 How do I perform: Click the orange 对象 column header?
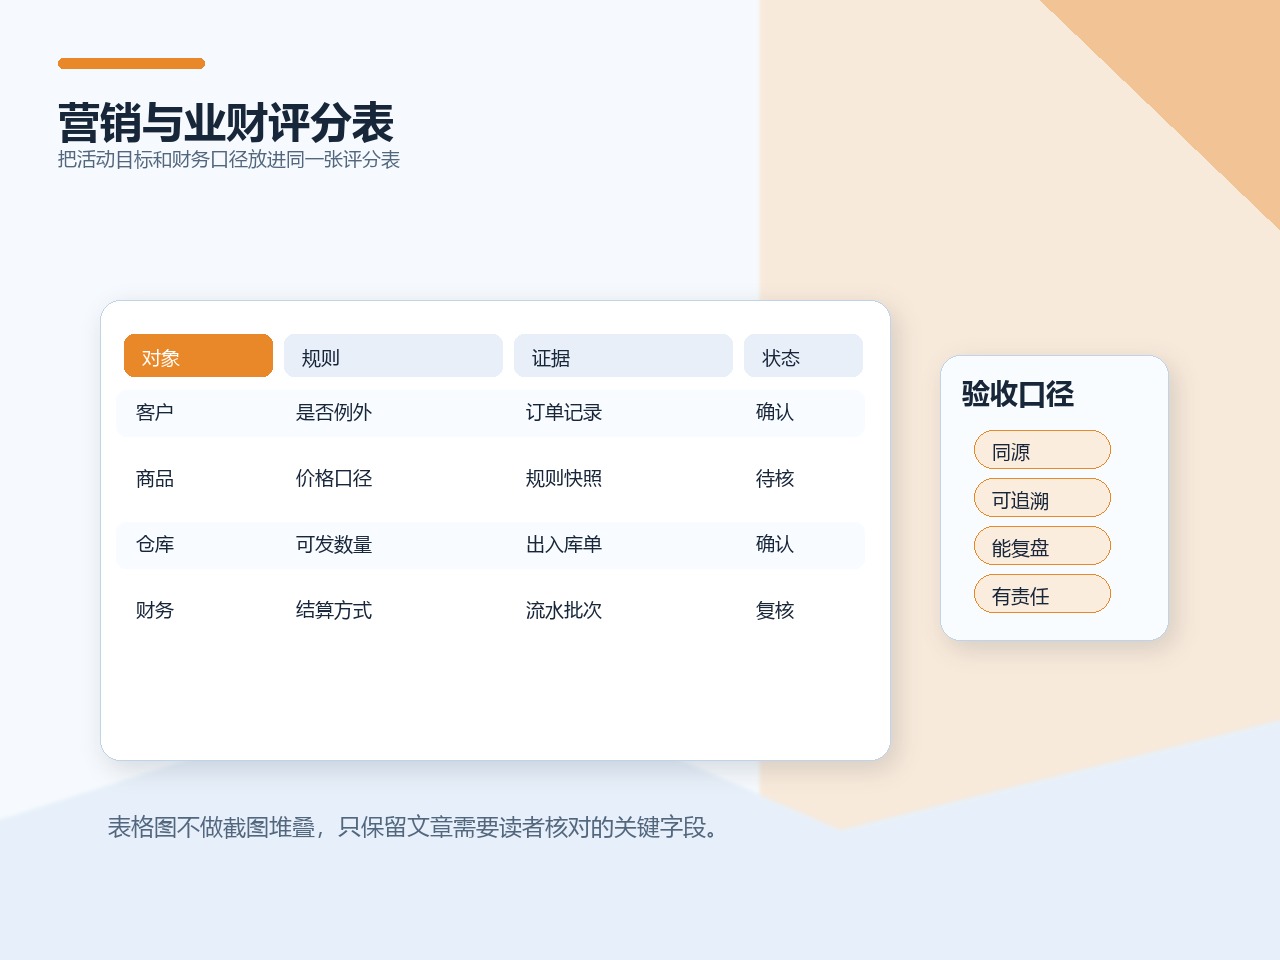198,356
